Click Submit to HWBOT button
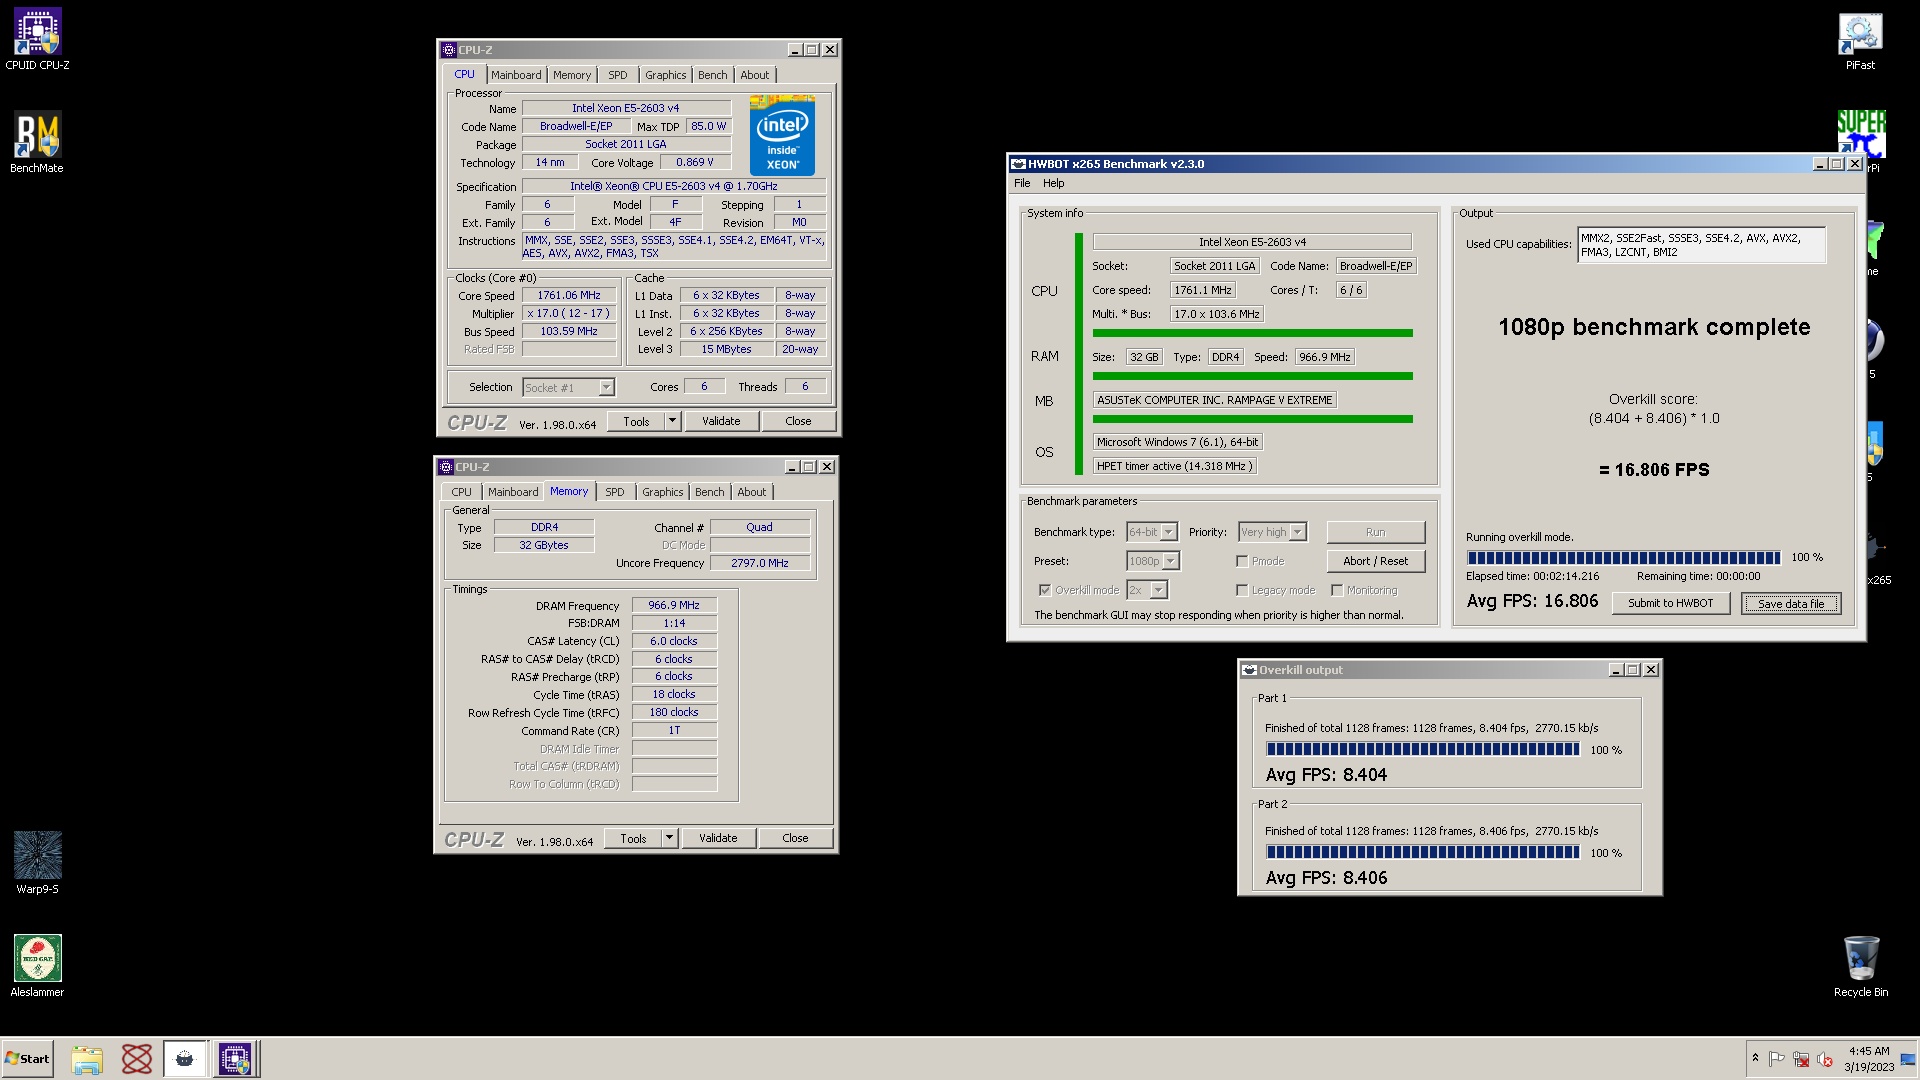Viewport: 1920px width, 1080px height. point(1670,603)
